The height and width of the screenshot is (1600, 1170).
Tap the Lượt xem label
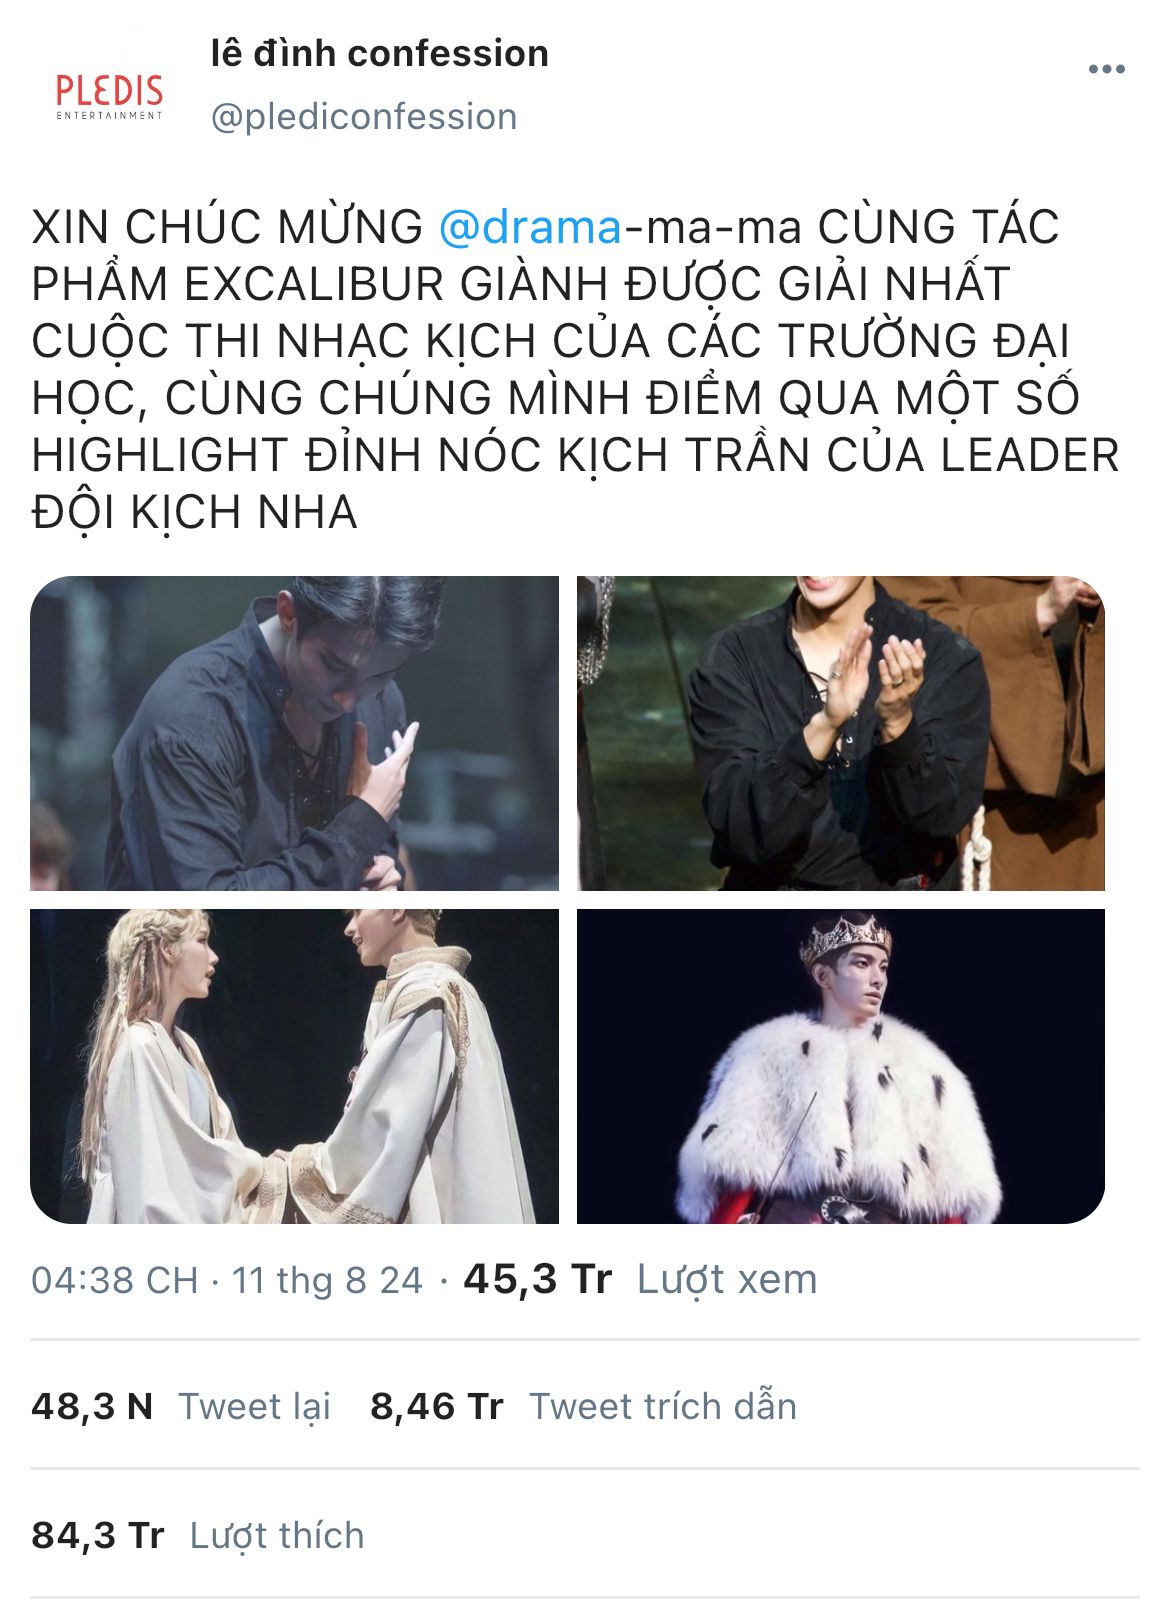[x=727, y=1279]
